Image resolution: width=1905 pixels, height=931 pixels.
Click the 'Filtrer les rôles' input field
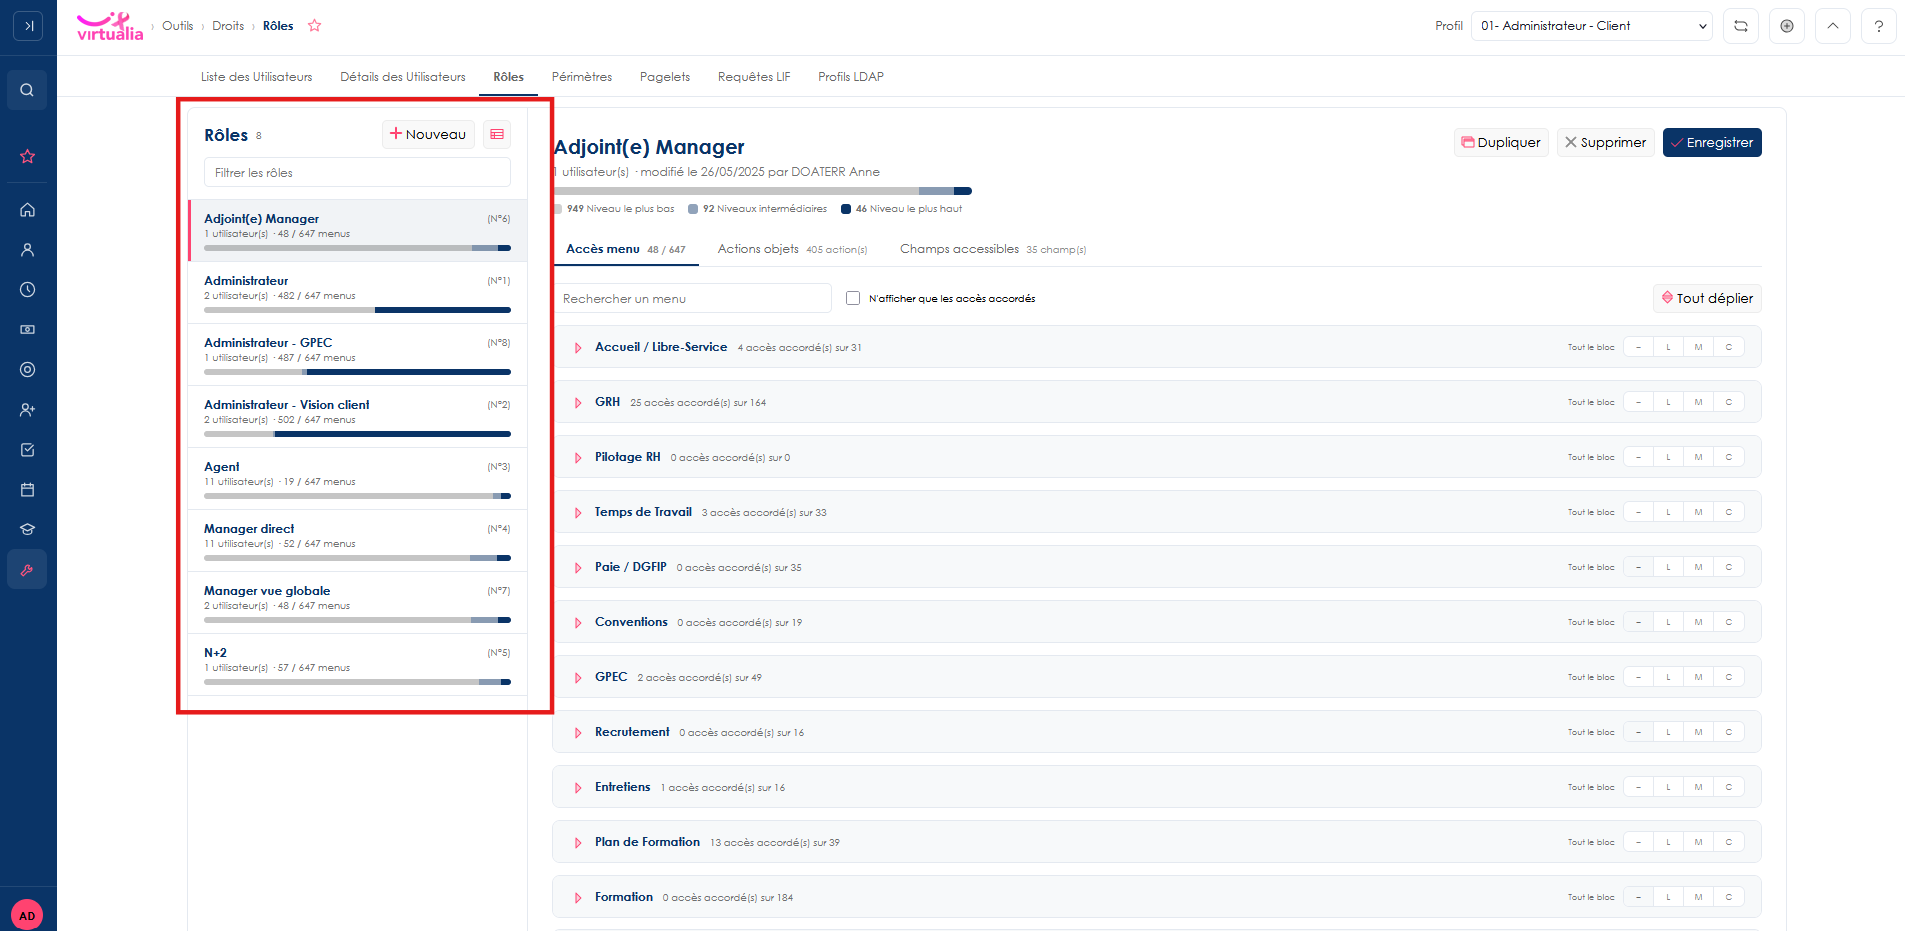[x=357, y=173]
